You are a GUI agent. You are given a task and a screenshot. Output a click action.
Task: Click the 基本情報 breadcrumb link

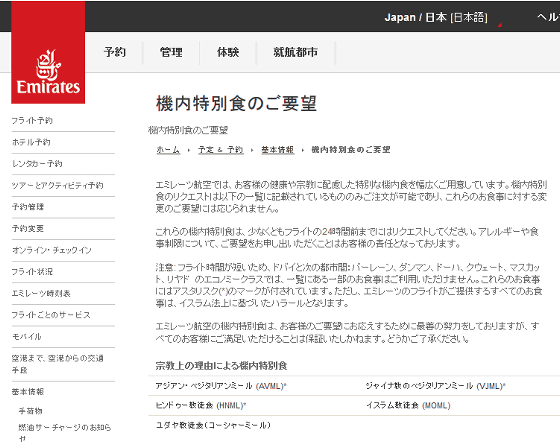[x=278, y=150]
